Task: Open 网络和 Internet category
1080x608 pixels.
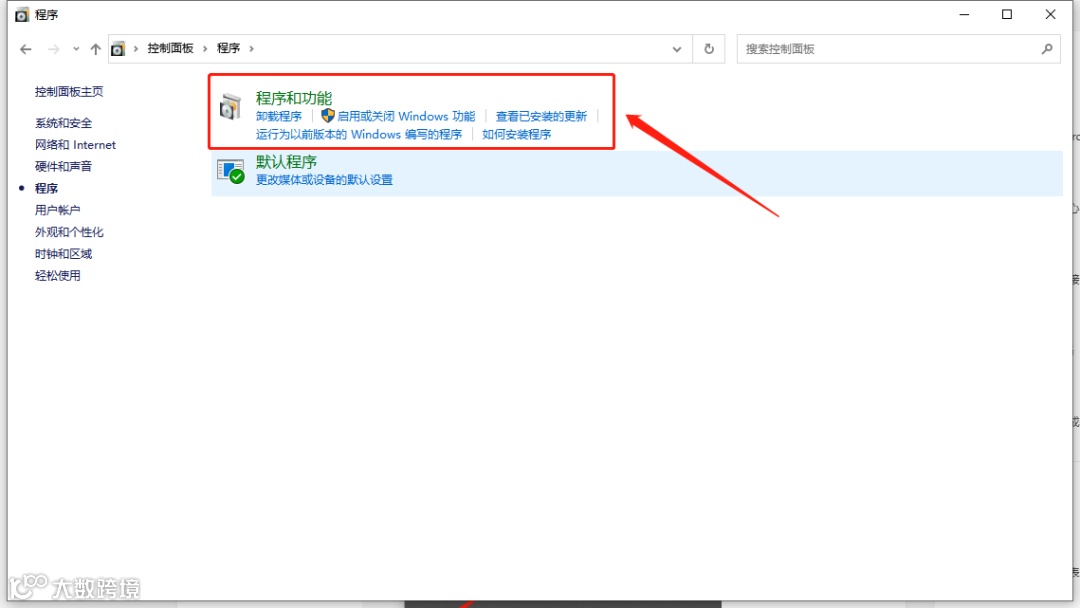Action: 75,145
